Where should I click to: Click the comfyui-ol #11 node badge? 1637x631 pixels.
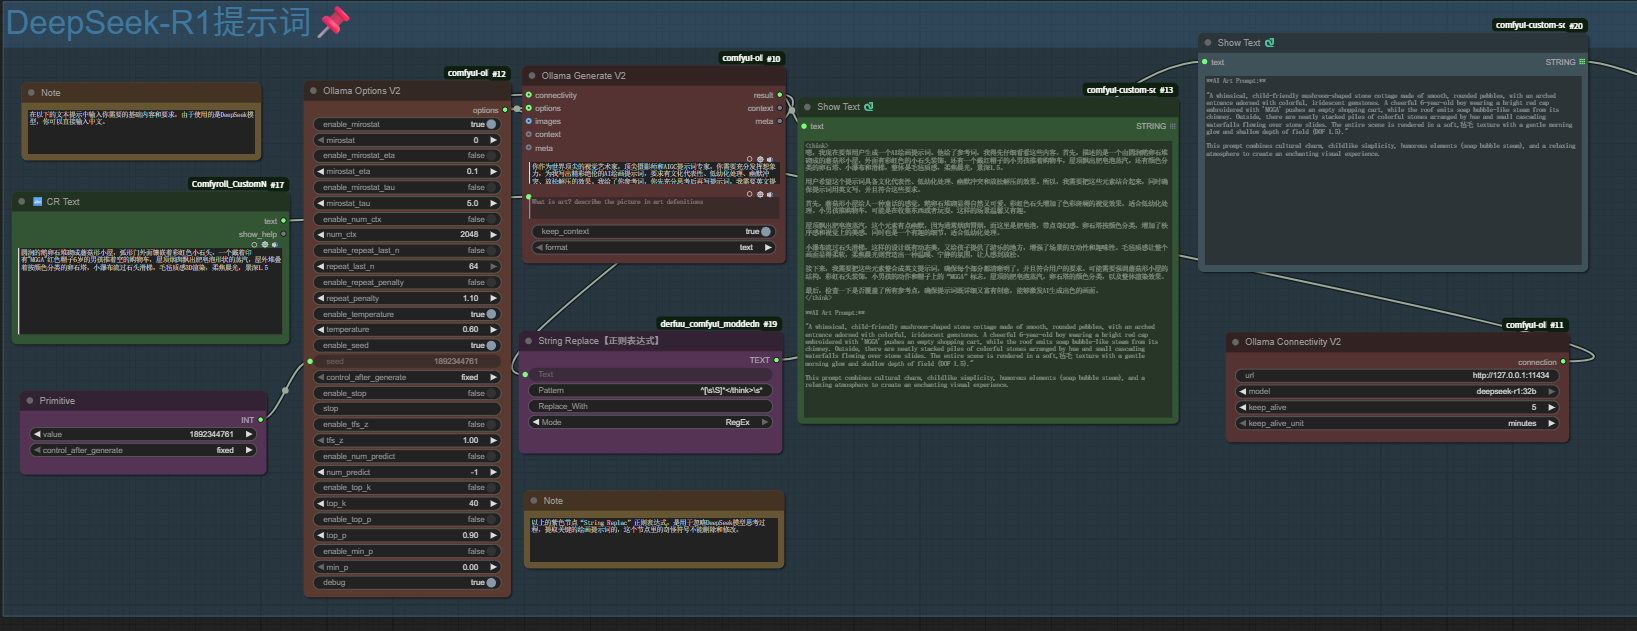pyautogui.click(x=1535, y=324)
